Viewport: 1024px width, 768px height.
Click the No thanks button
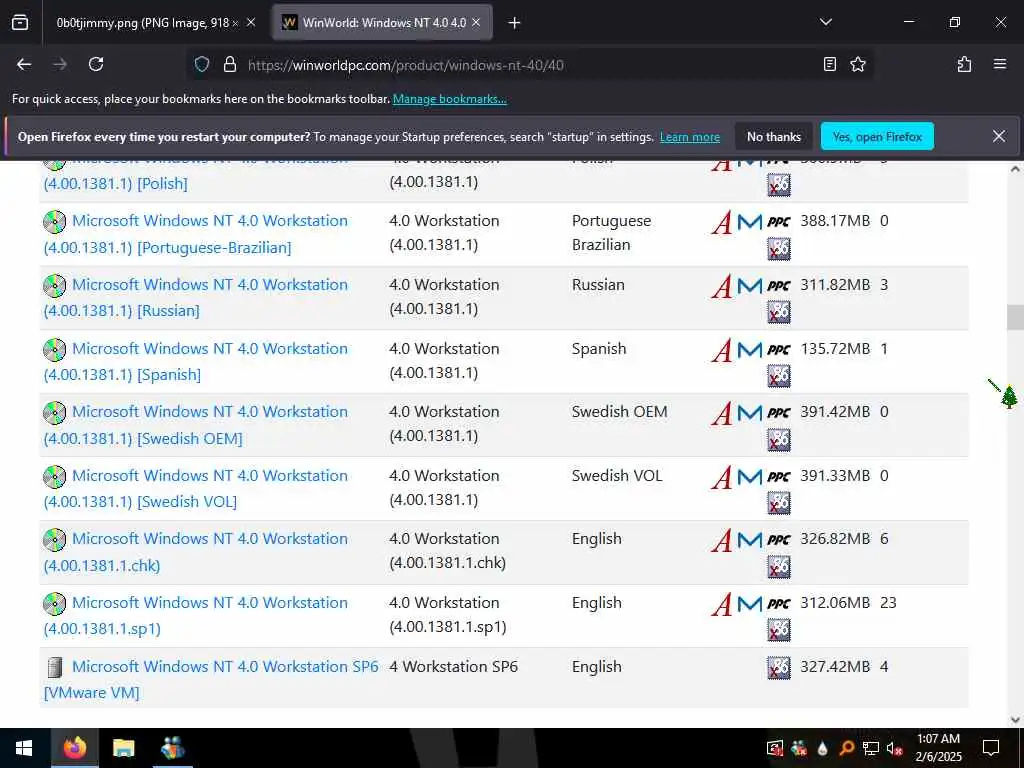click(774, 136)
